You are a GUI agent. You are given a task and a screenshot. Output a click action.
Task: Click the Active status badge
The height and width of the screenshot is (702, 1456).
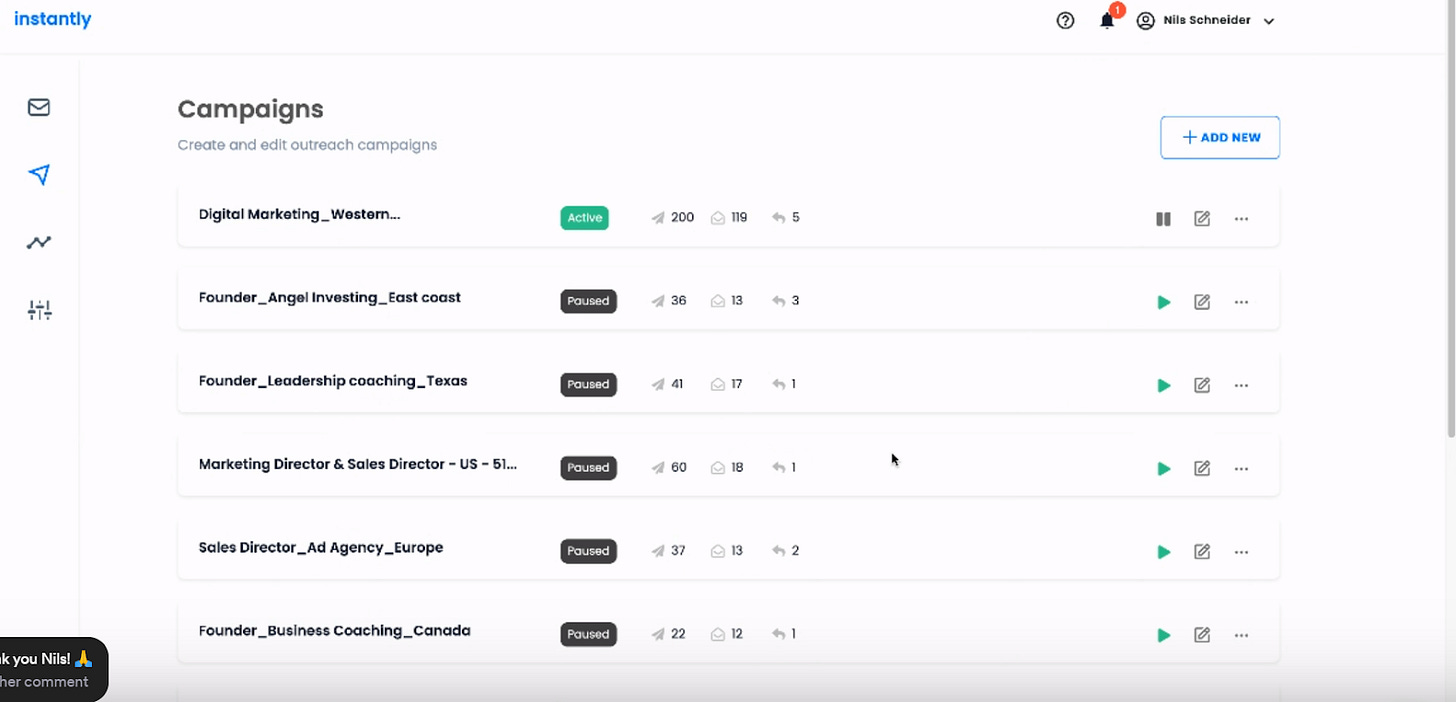pyautogui.click(x=584, y=218)
